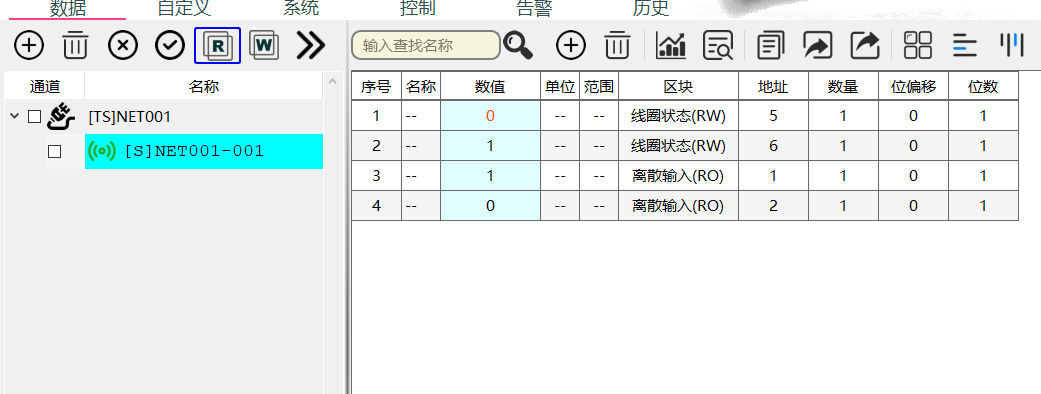The image size is (1041, 394).
Task: Click the 数值 cell of row 1
Action: pos(490,116)
